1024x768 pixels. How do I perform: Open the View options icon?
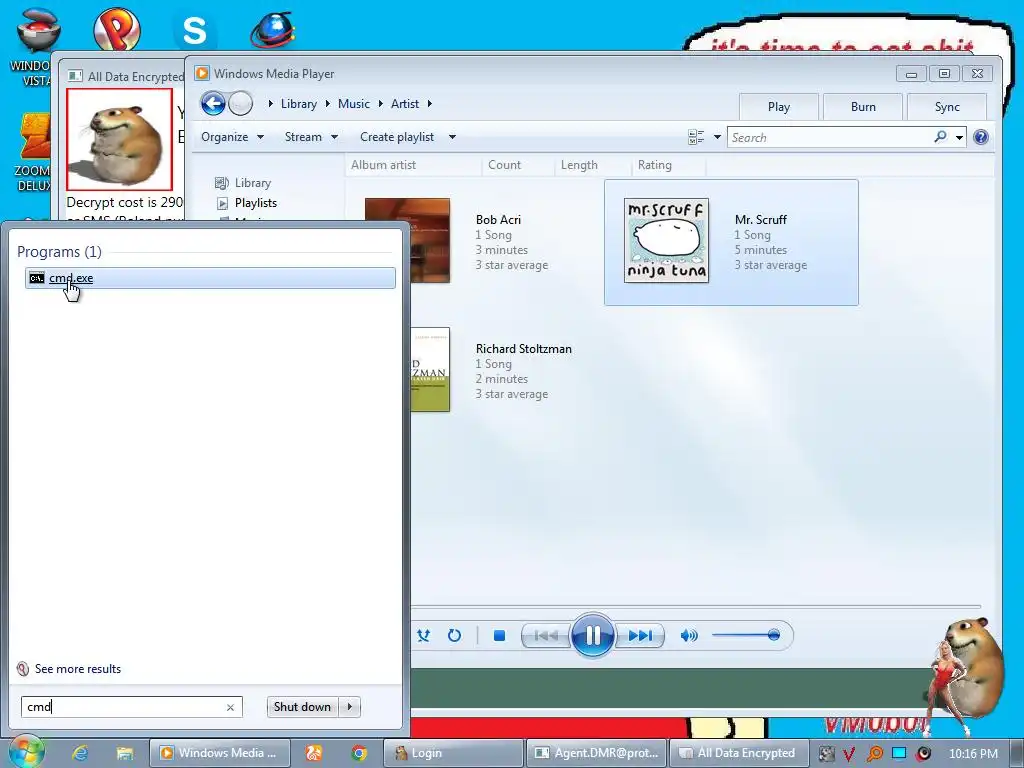tap(696, 137)
